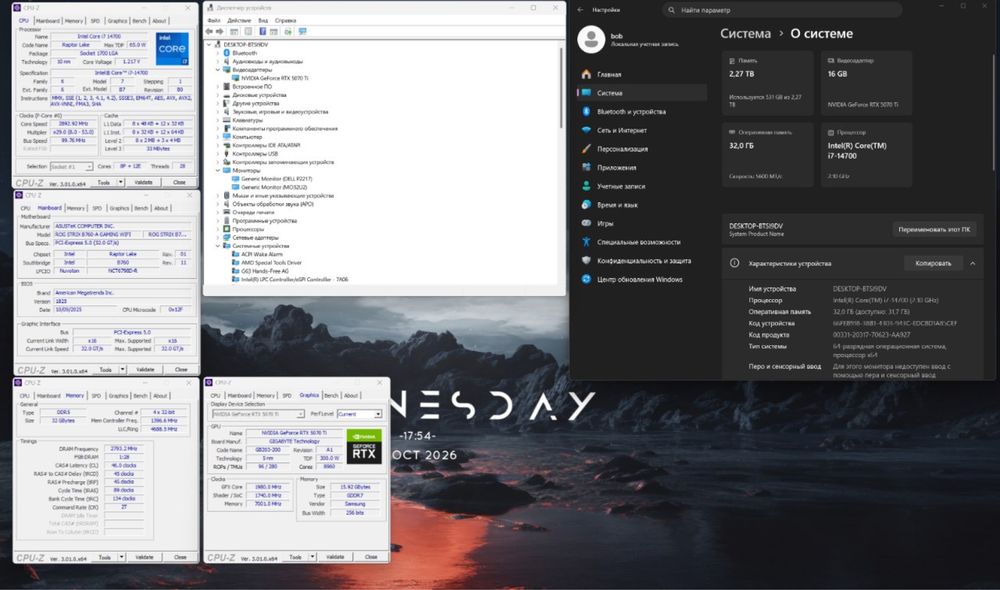The width and height of the screenshot is (1000, 590).
Task: Expand the Сетевые адаптеры node in Device Manager
Action: [218, 237]
